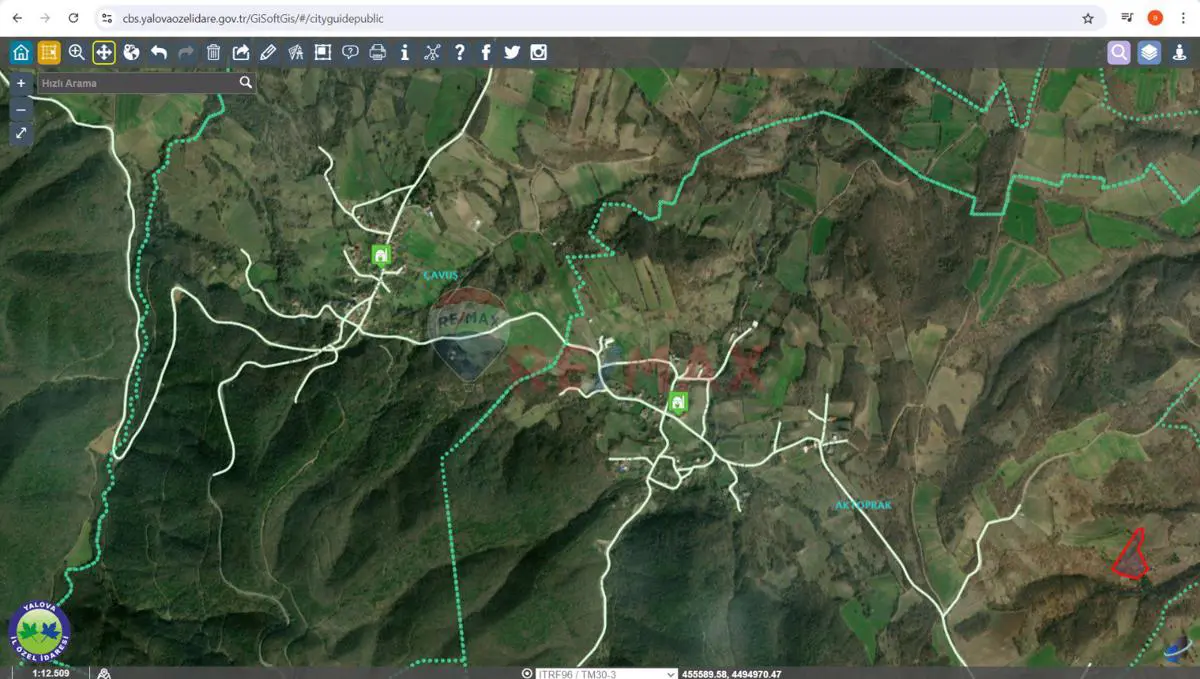Select the orange grid selection tool
The width and height of the screenshot is (1200, 679).
49,53
